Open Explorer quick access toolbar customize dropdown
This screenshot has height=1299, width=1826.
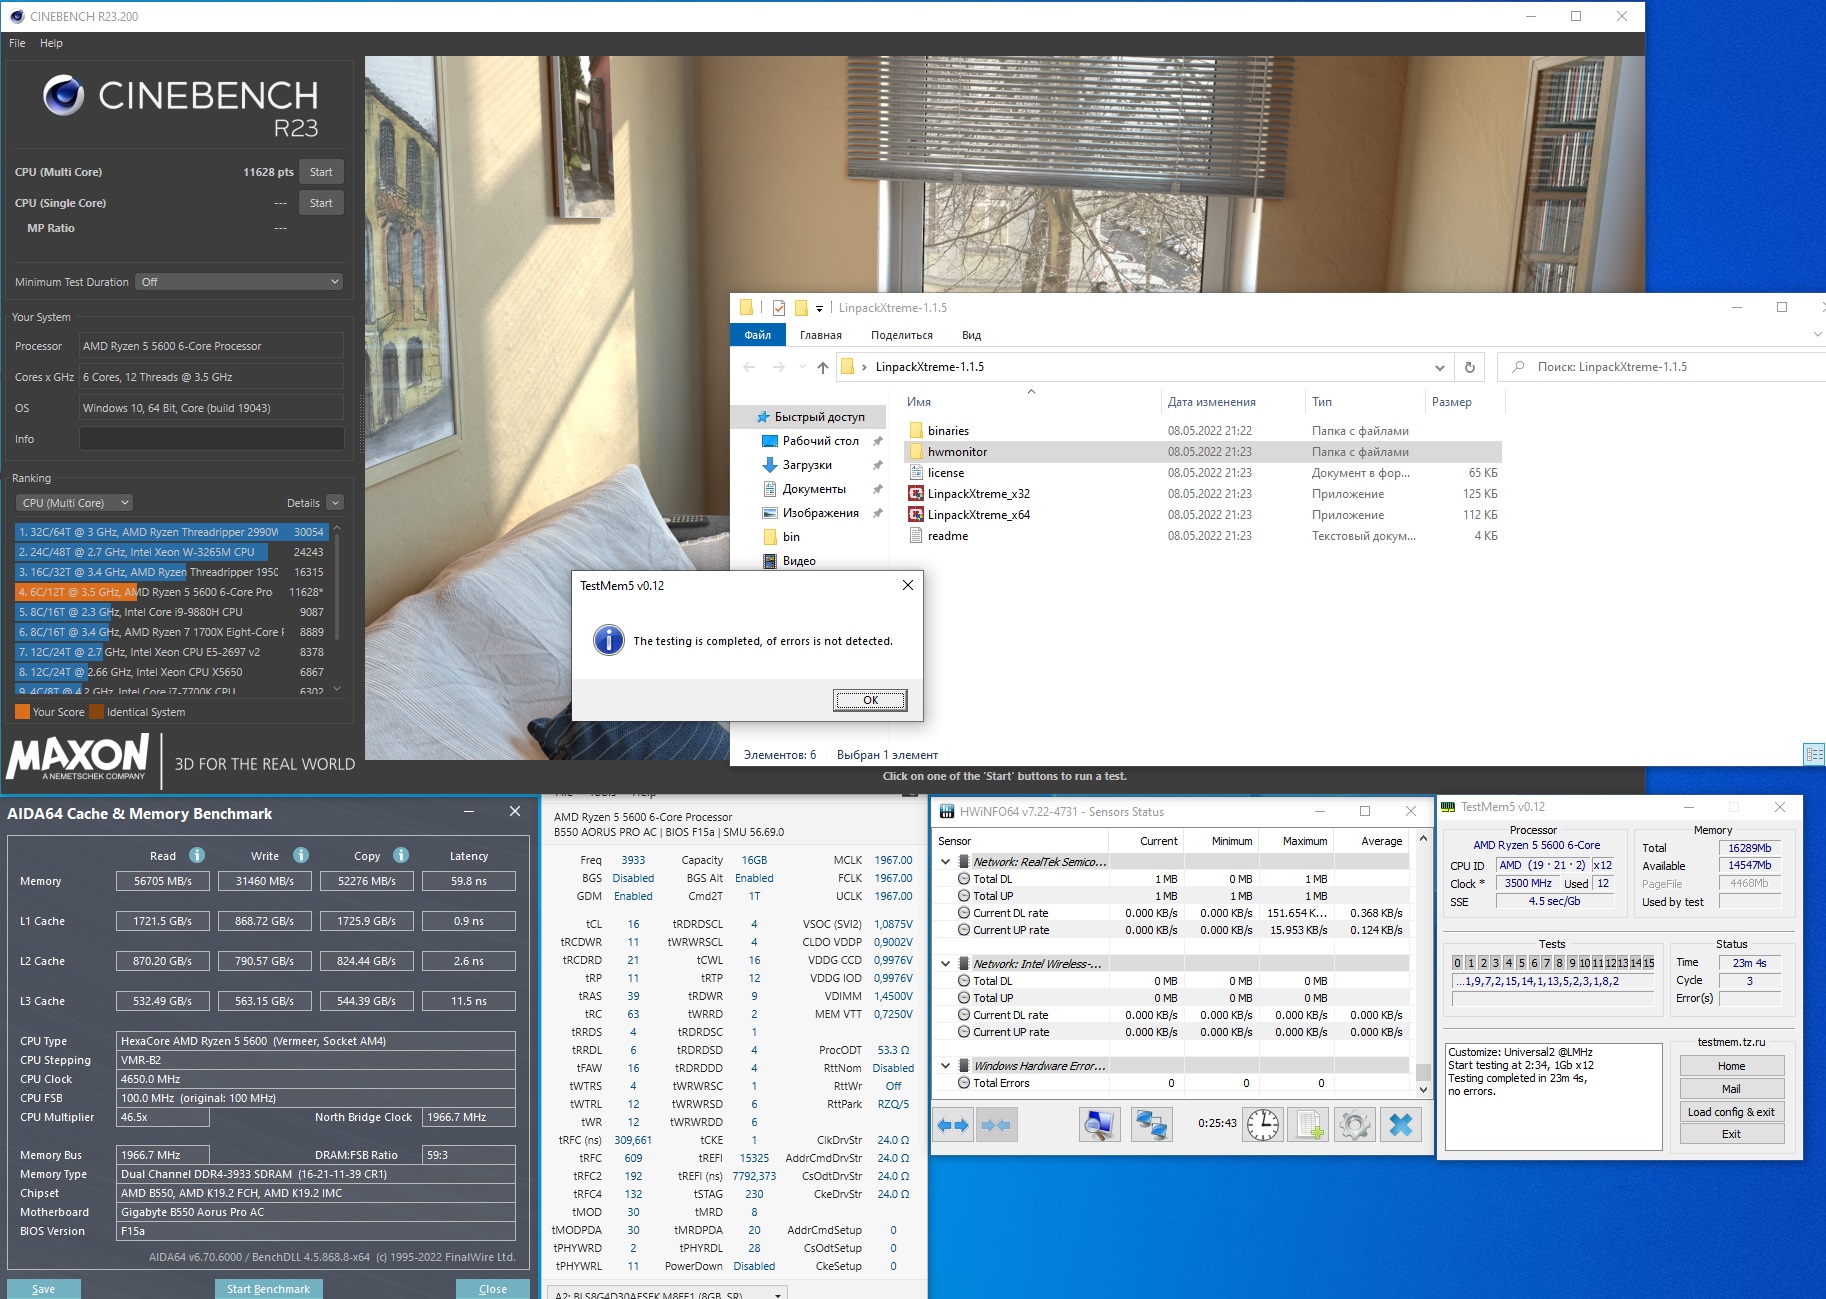coord(819,308)
